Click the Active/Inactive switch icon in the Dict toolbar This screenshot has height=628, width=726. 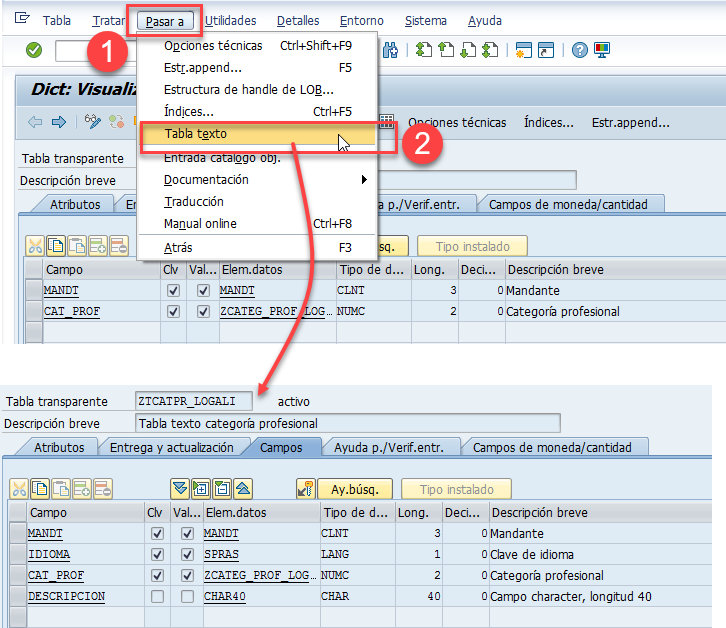tap(116, 121)
